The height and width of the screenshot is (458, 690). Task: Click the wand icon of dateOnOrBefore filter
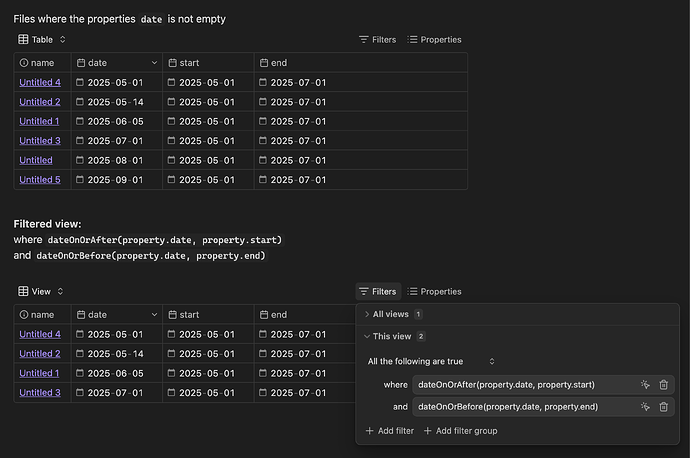[x=645, y=407]
